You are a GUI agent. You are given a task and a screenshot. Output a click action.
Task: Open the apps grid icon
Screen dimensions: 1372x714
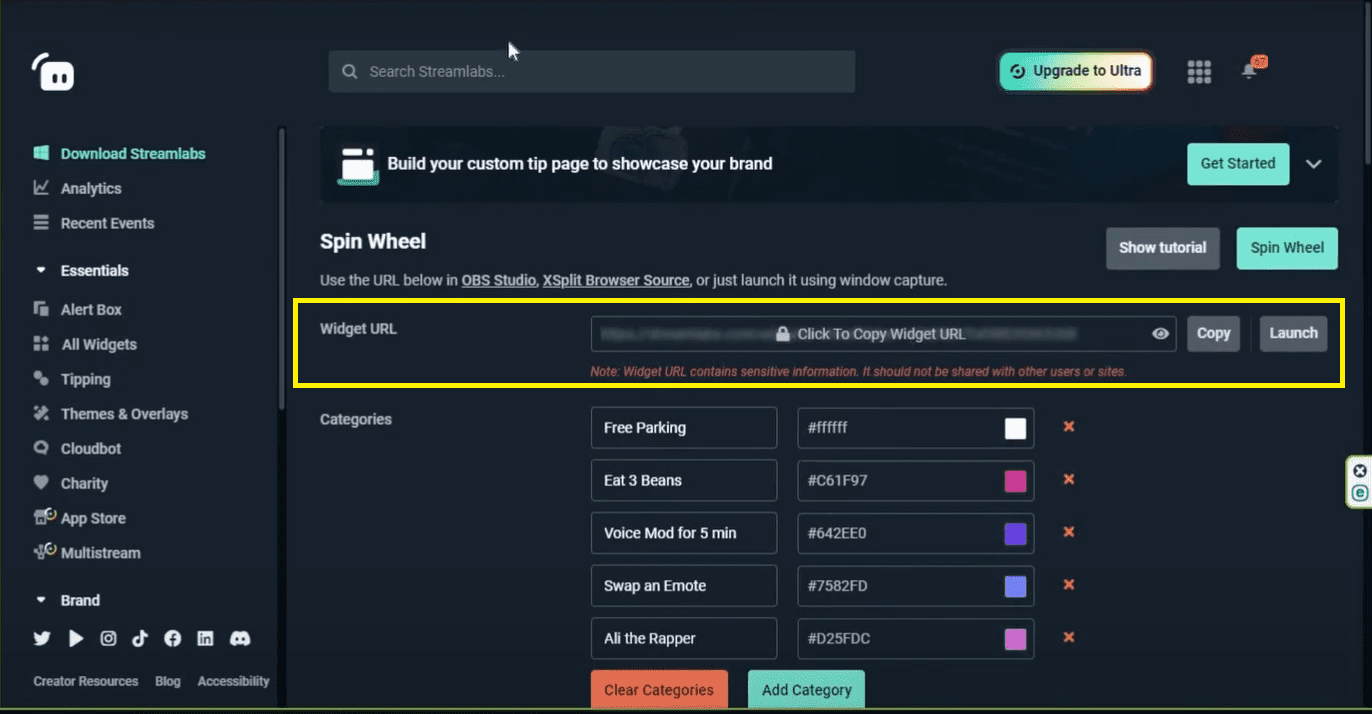1199,71
